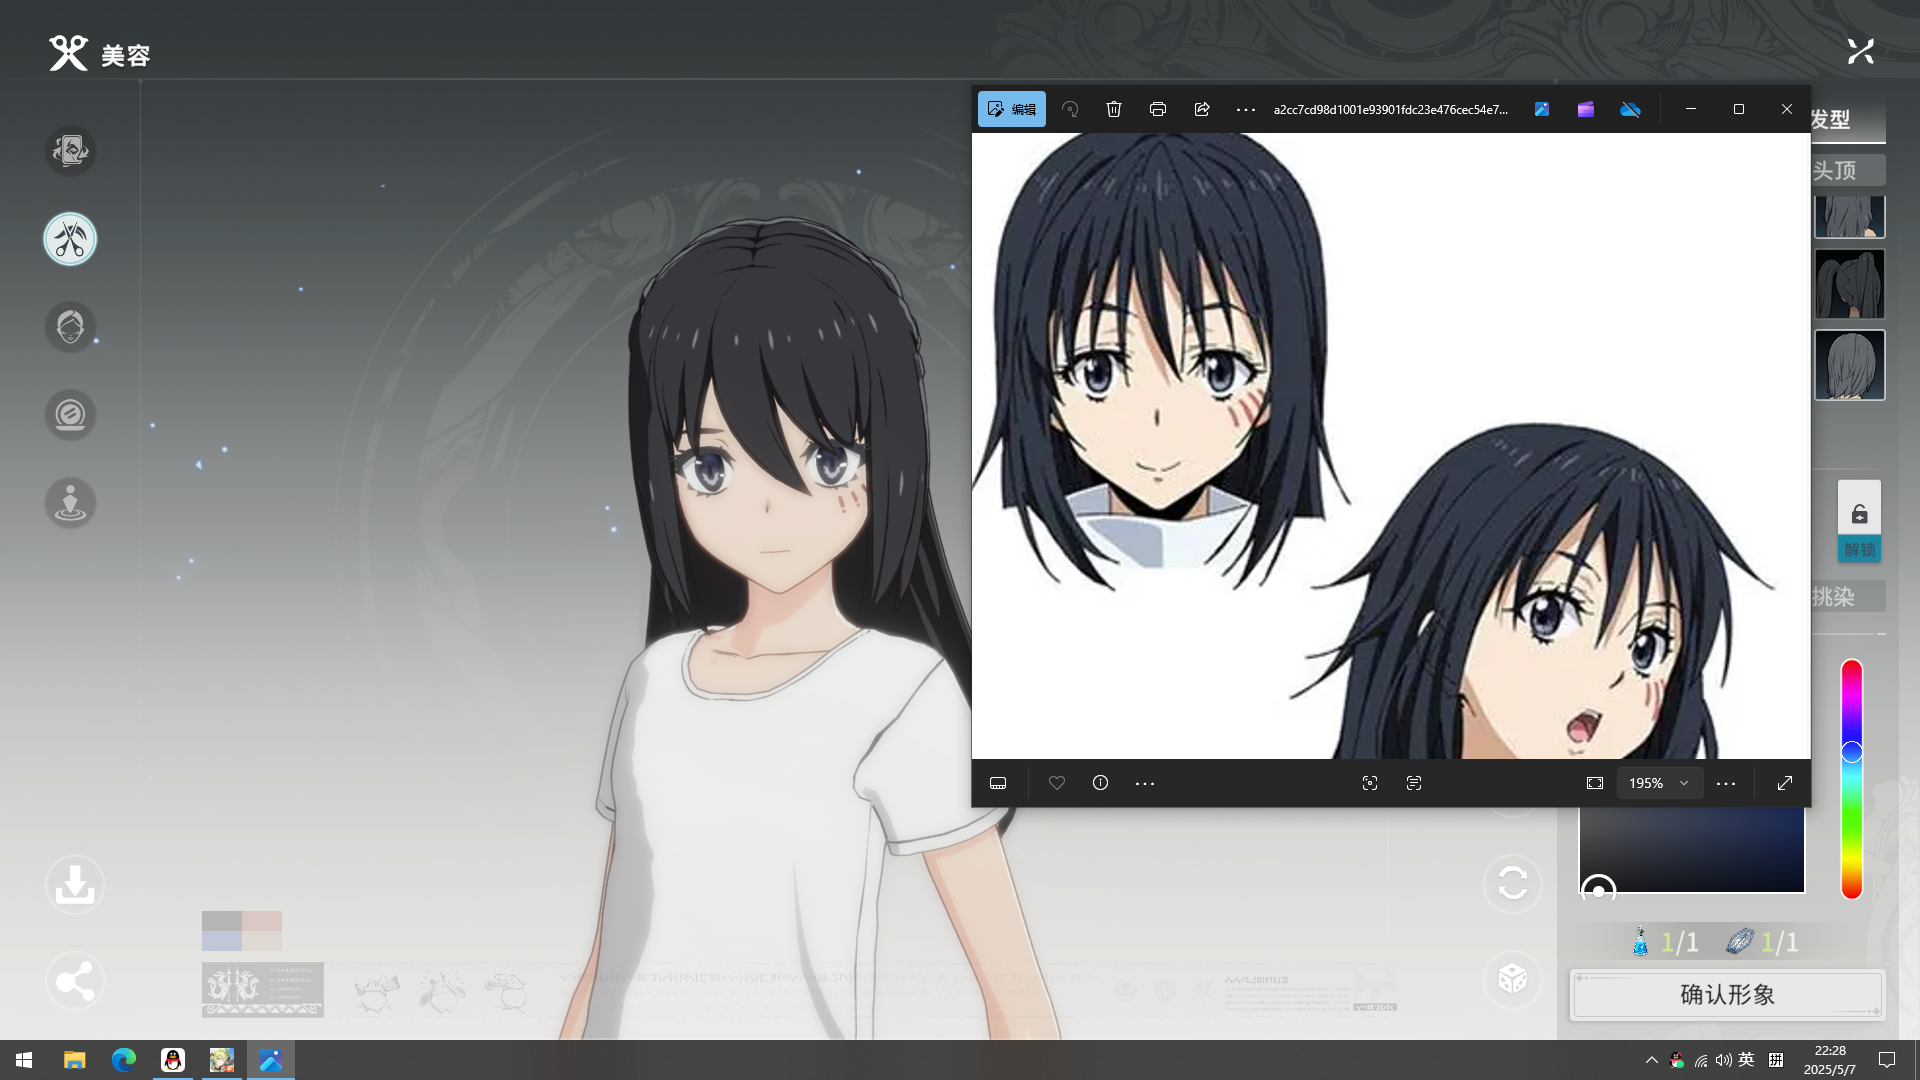1920x1080 pixels.
Task: Open Microsoft Edge from taskbar
Action: click(x=123, y=1060)
